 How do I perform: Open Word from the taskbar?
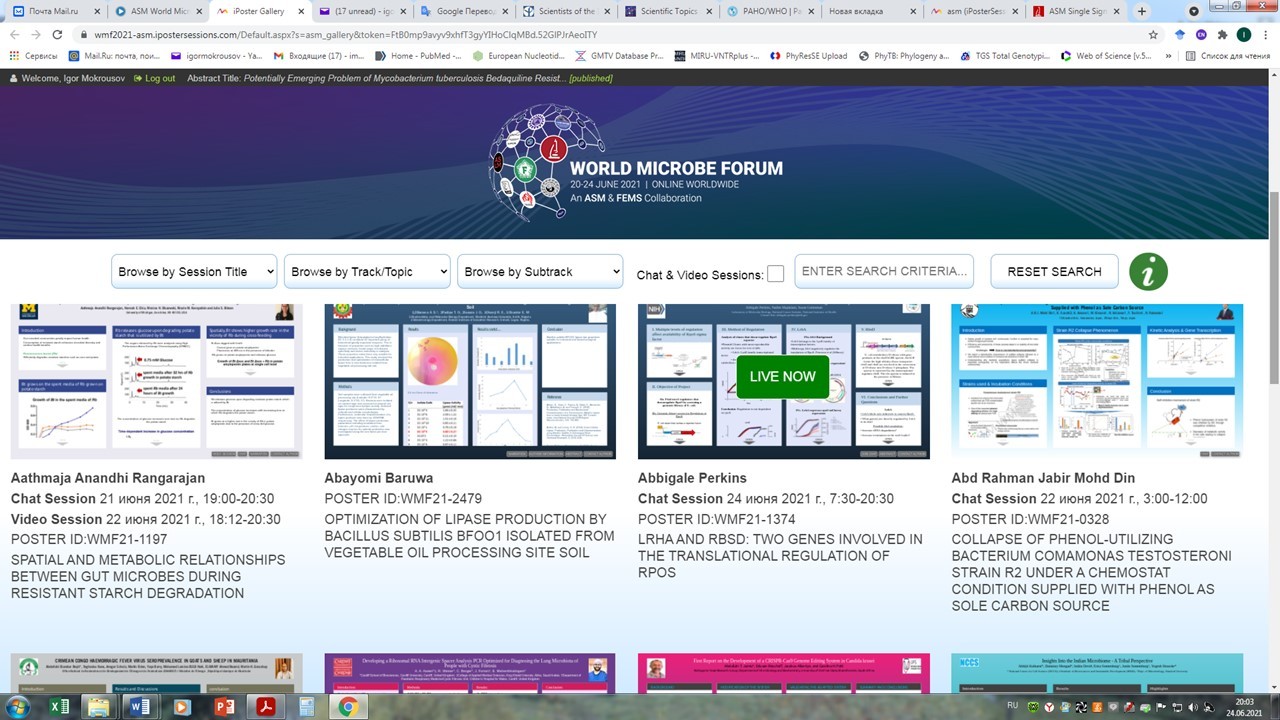click(x=141, y=707)
